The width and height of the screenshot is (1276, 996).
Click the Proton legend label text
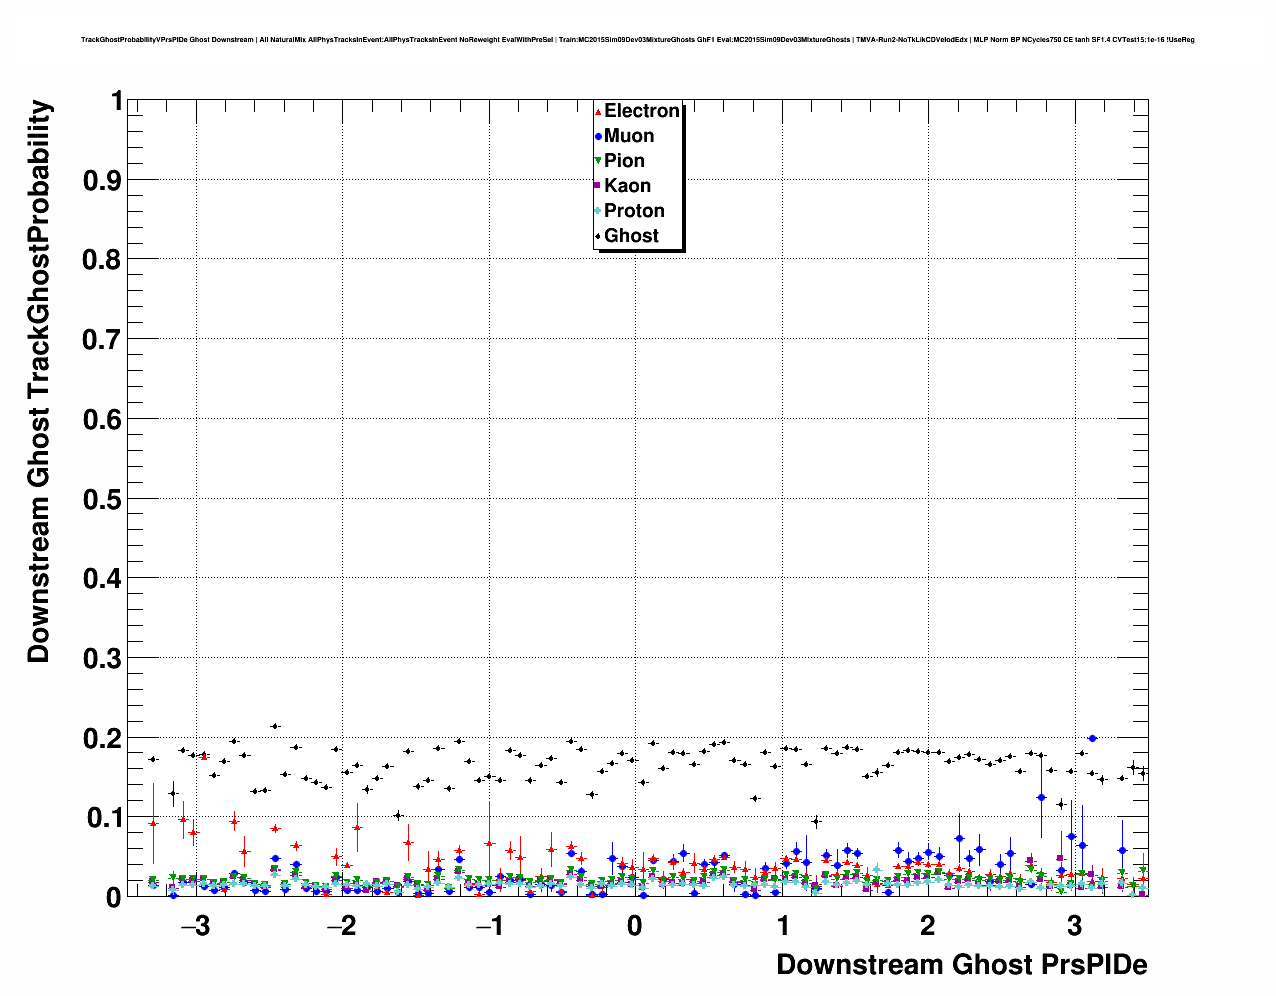634,211
